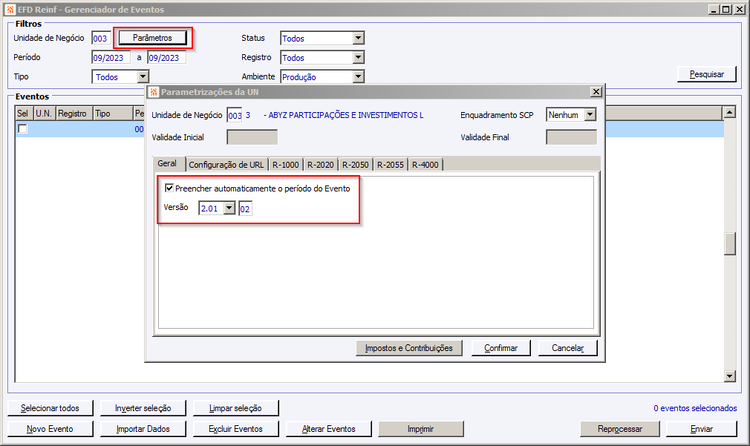Click Limpar seleção button
Viewport: 750px width, 446px height.
[236, 408]
